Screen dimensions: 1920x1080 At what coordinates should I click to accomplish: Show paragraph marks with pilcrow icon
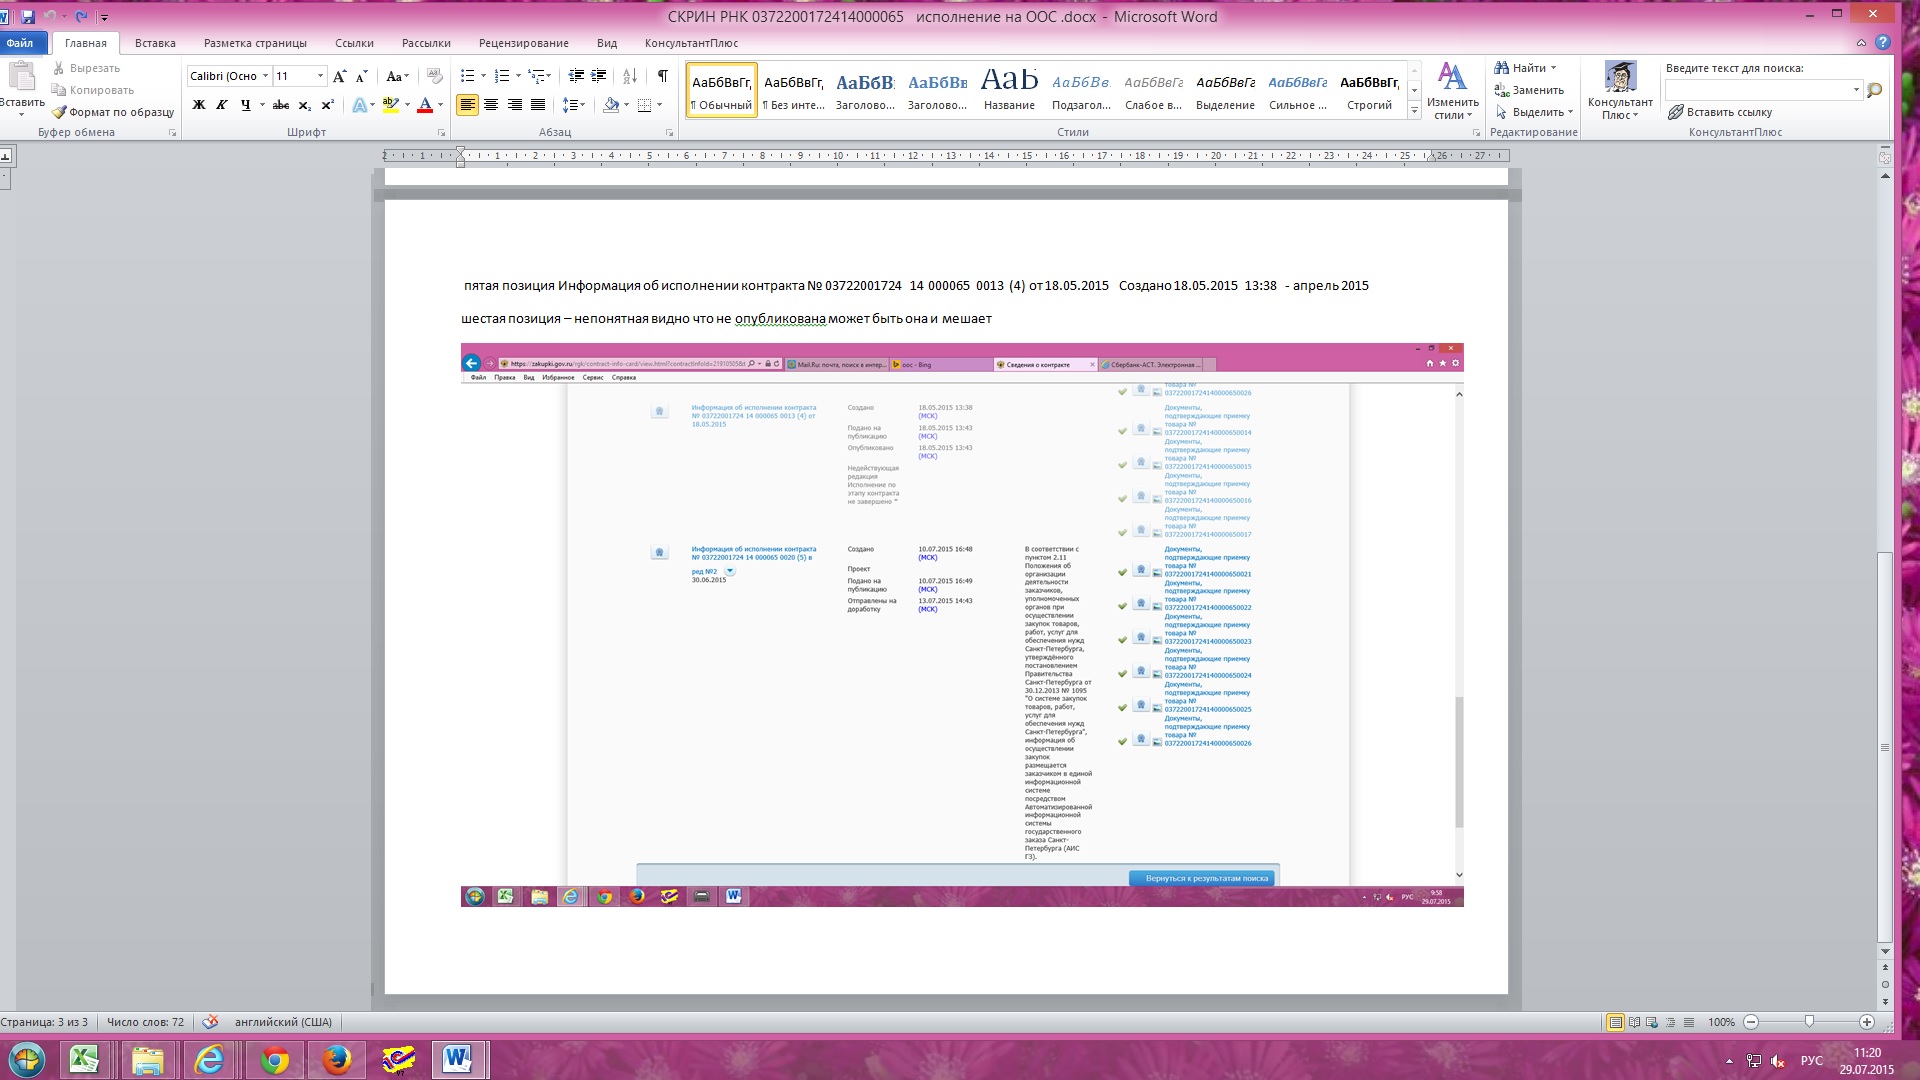coord(662,76)
